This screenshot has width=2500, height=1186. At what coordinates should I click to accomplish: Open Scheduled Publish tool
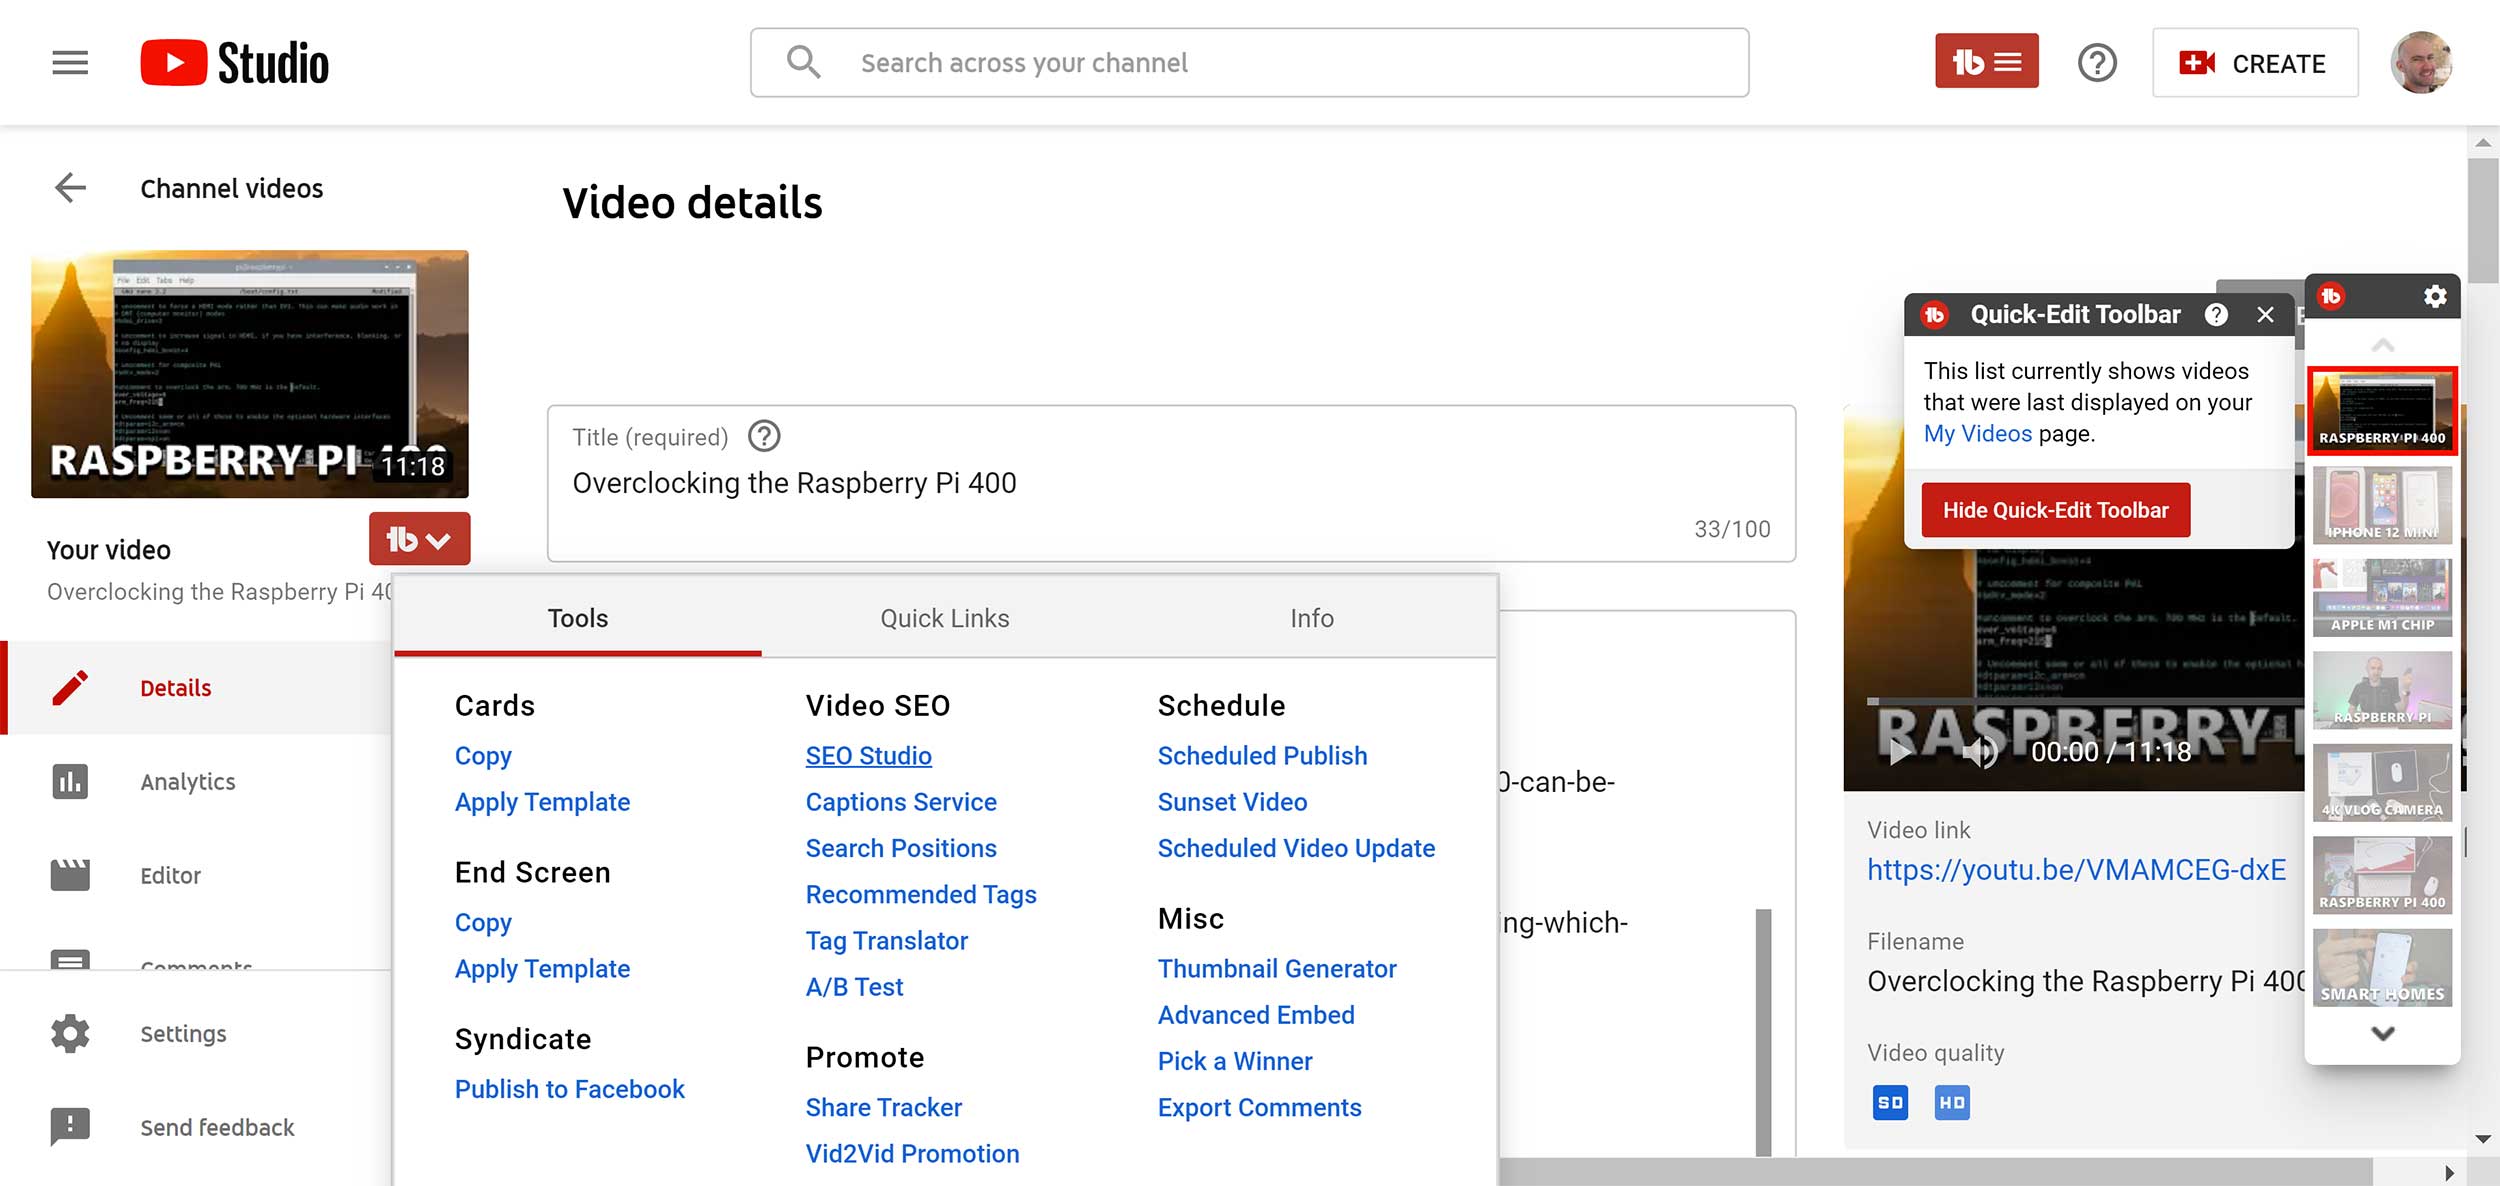(1262, 756)
